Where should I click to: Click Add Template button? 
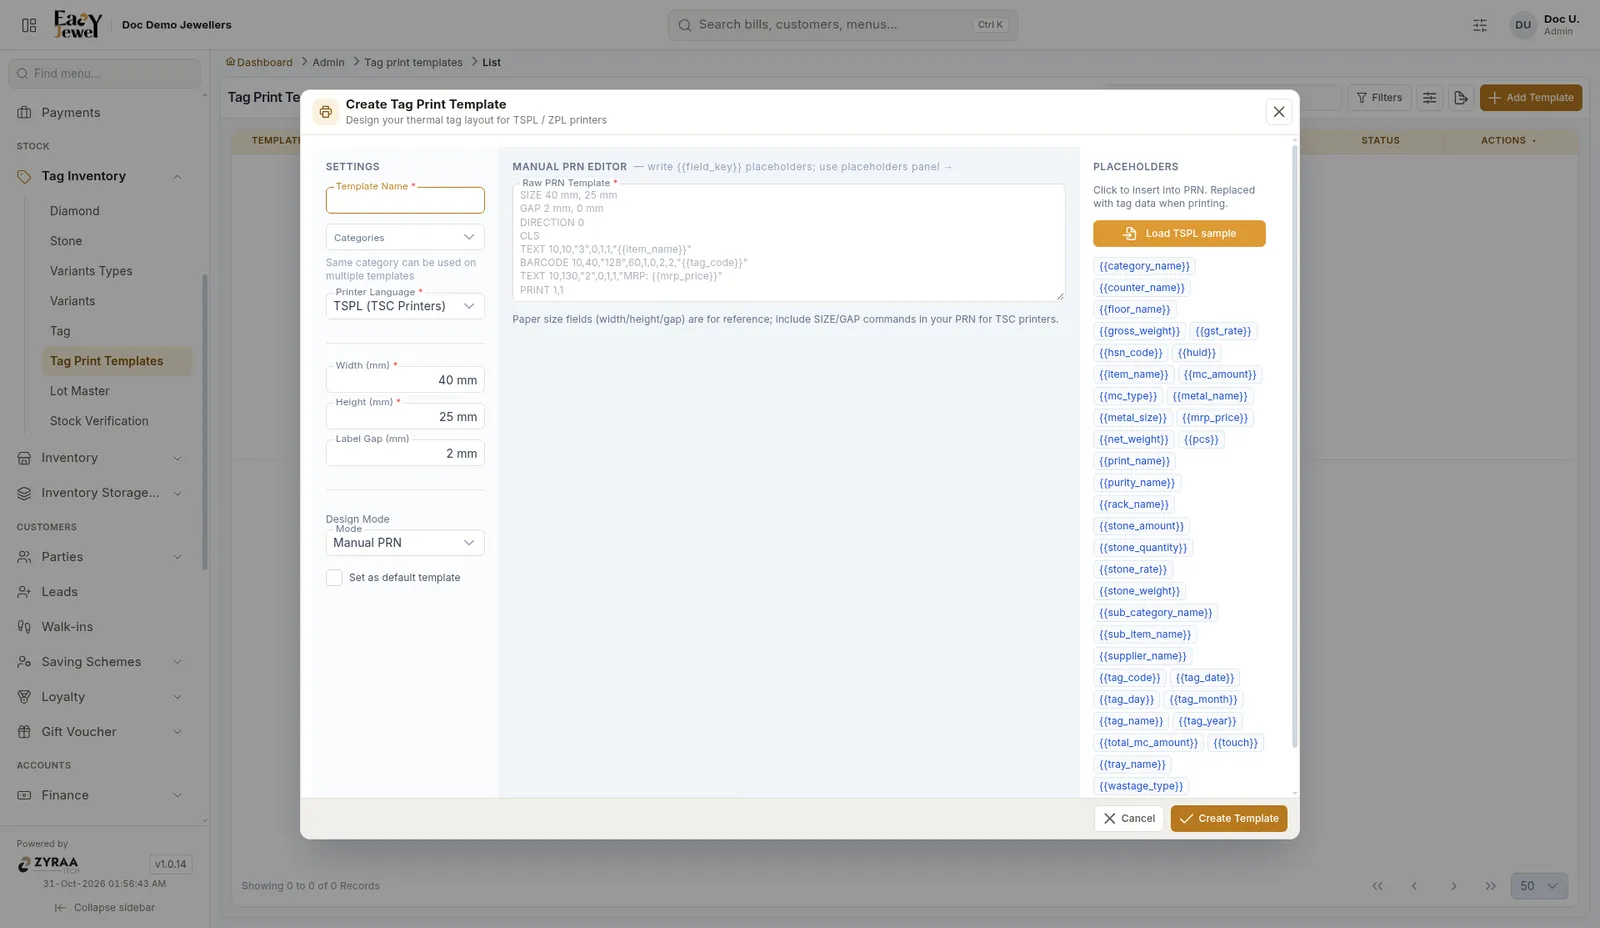[1531, 98]
